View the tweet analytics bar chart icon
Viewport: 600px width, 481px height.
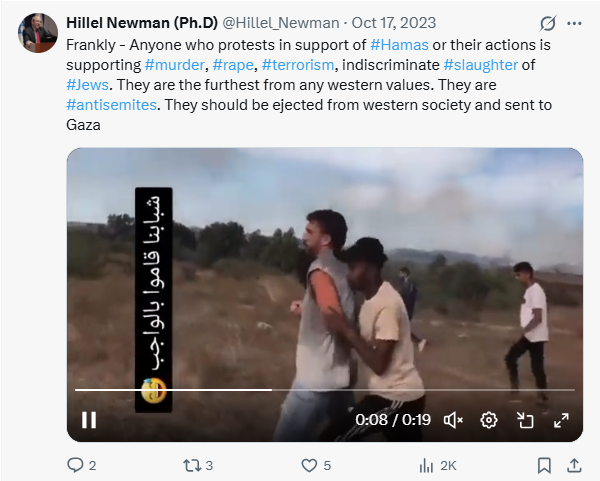pos(426,466)
